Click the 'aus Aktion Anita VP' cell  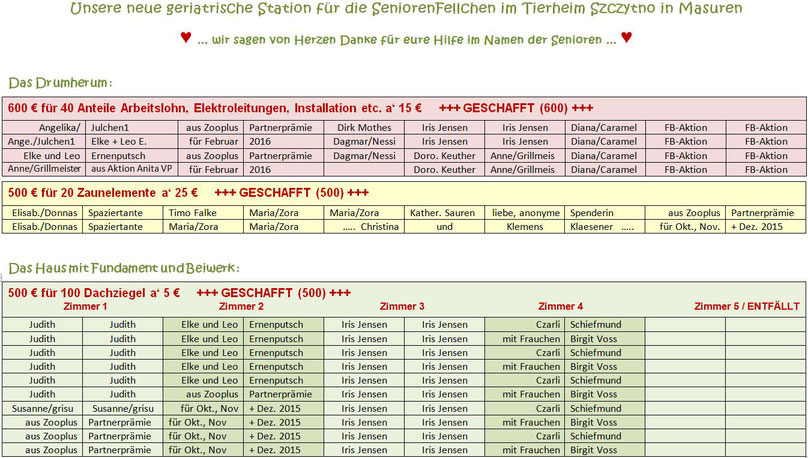pyautogui.click(x=132, y=169)
